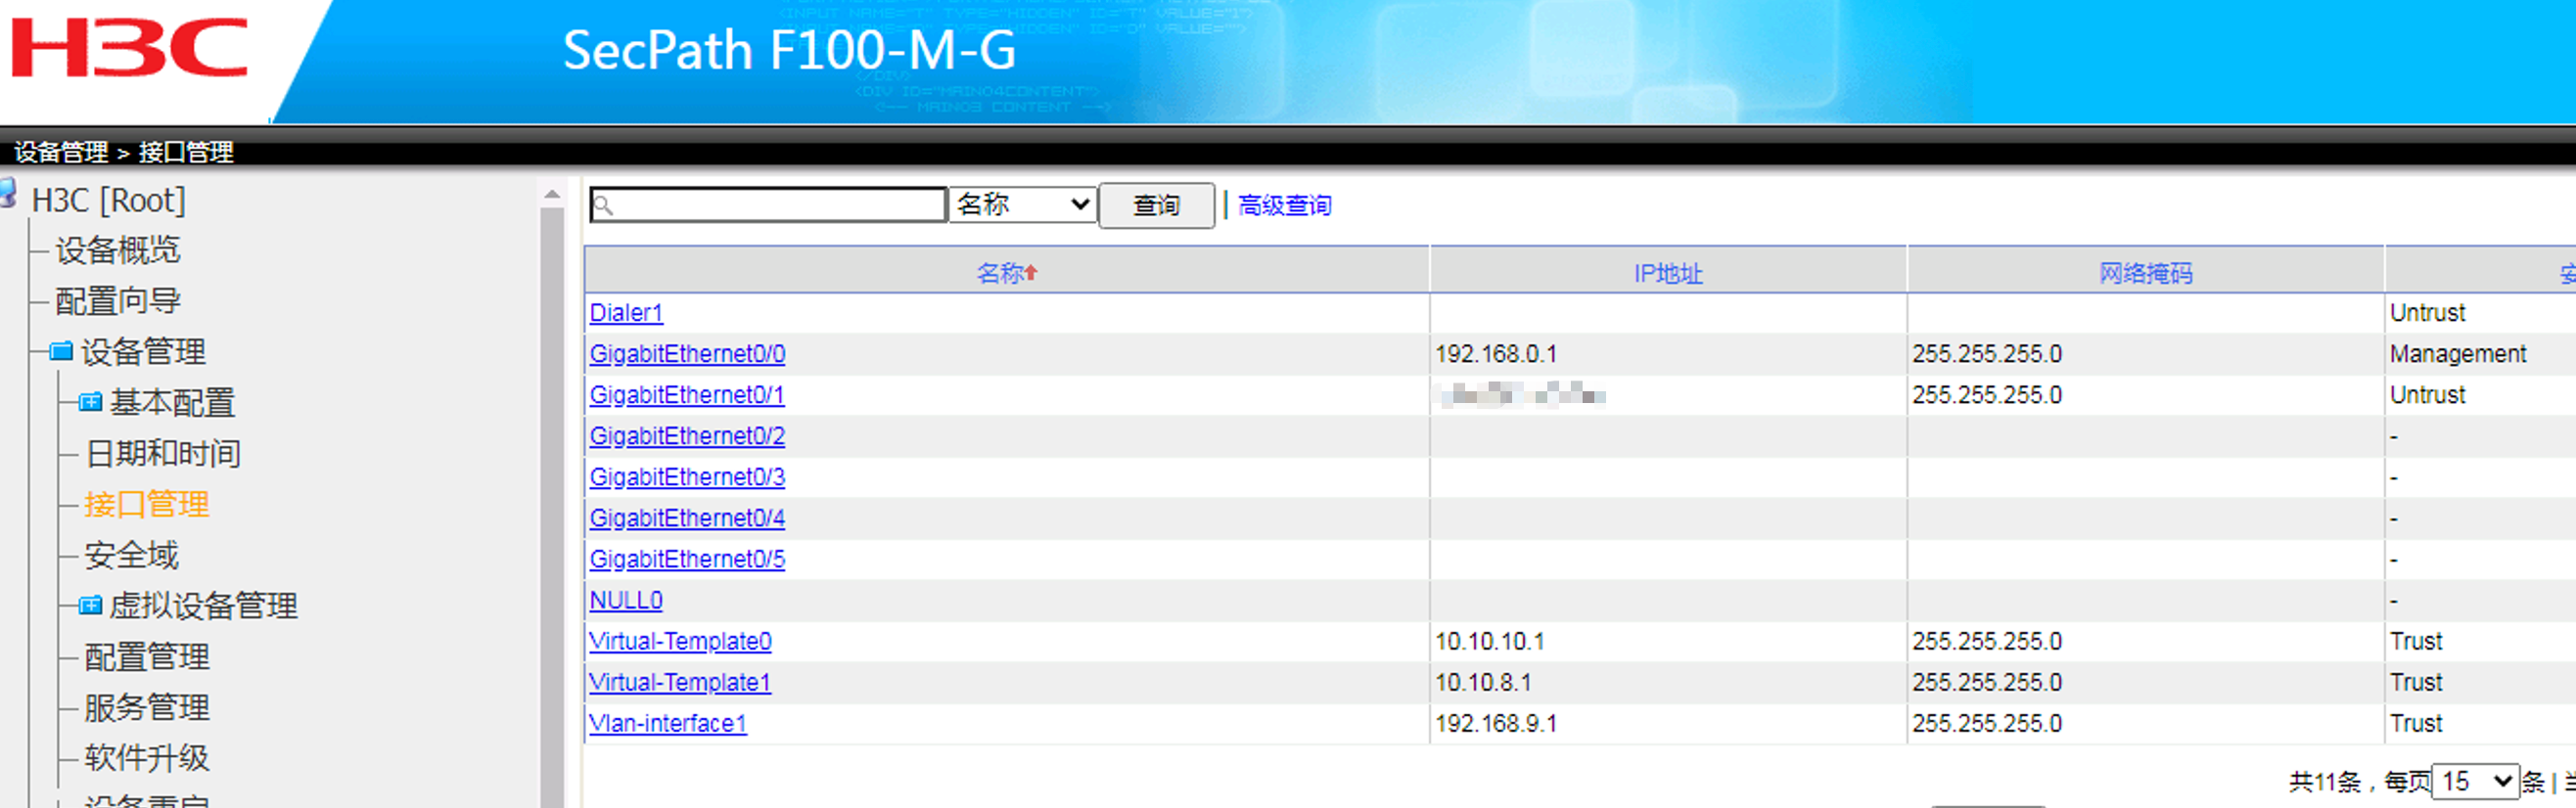Select the H3C [Root] tree node
This screenshot has height=808, width=2576.
tap(109, 200)
